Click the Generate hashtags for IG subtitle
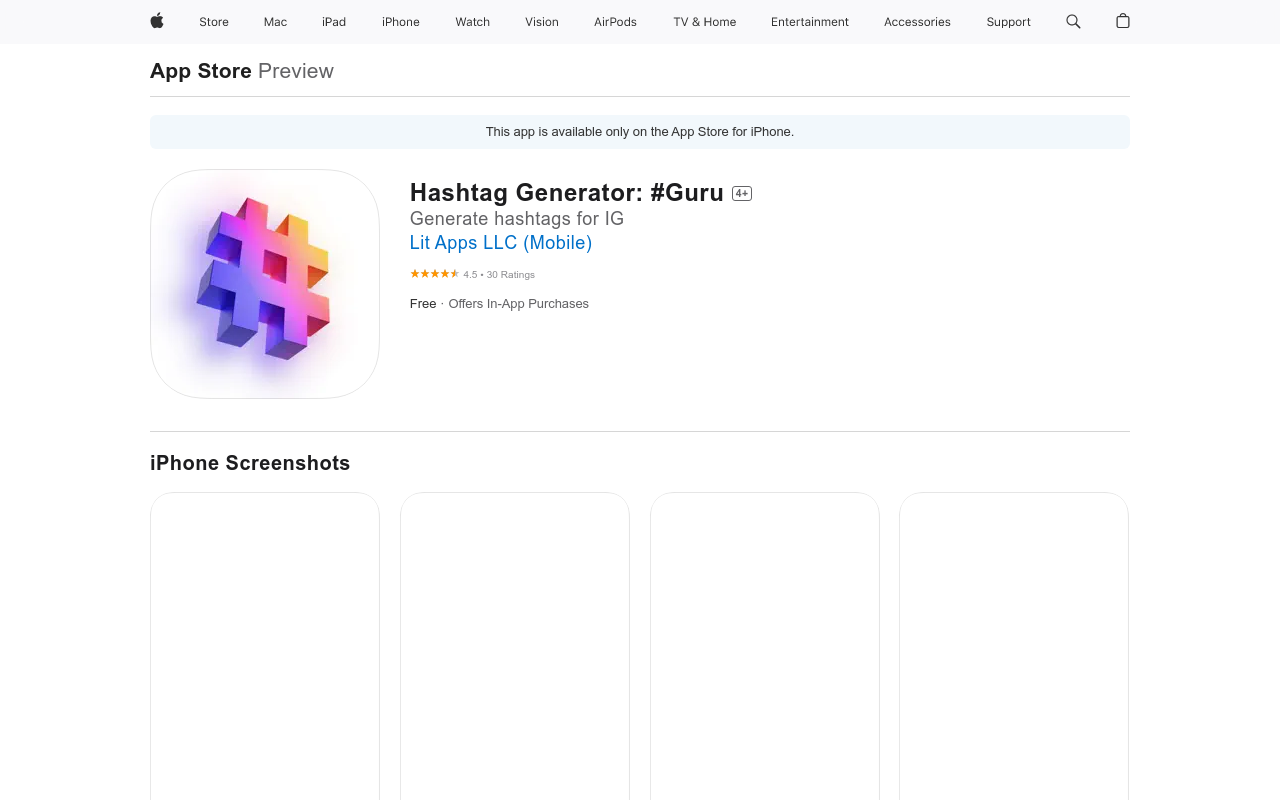Viewport: 1280px width, 800px height. [517, 219]
